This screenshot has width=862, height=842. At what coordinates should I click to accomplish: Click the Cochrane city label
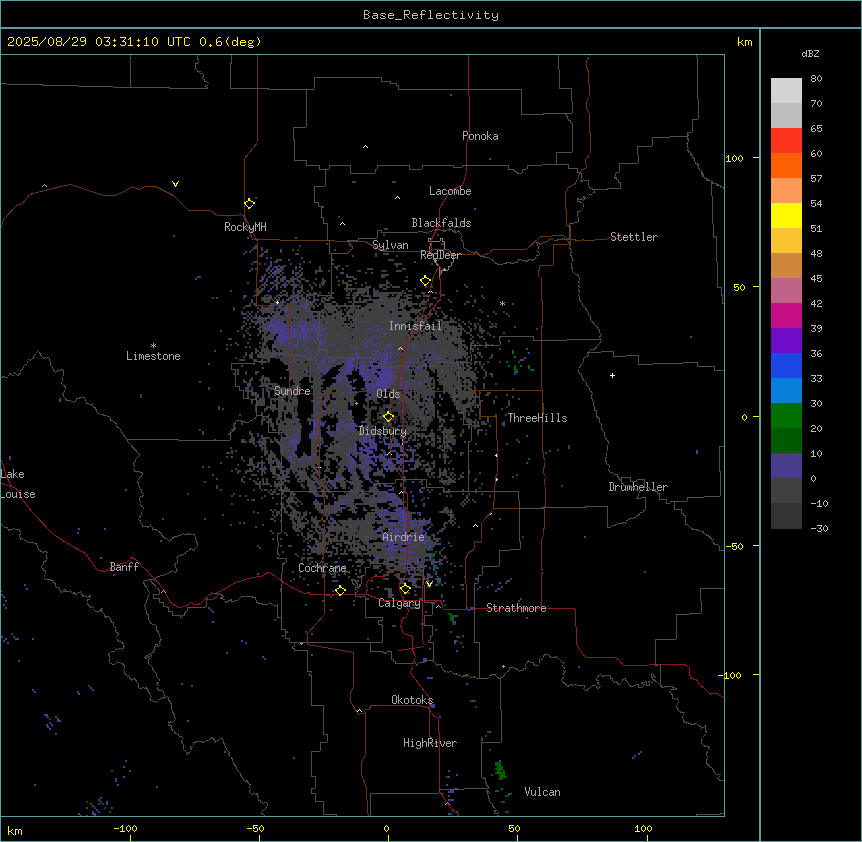click(x=322, y=568)
